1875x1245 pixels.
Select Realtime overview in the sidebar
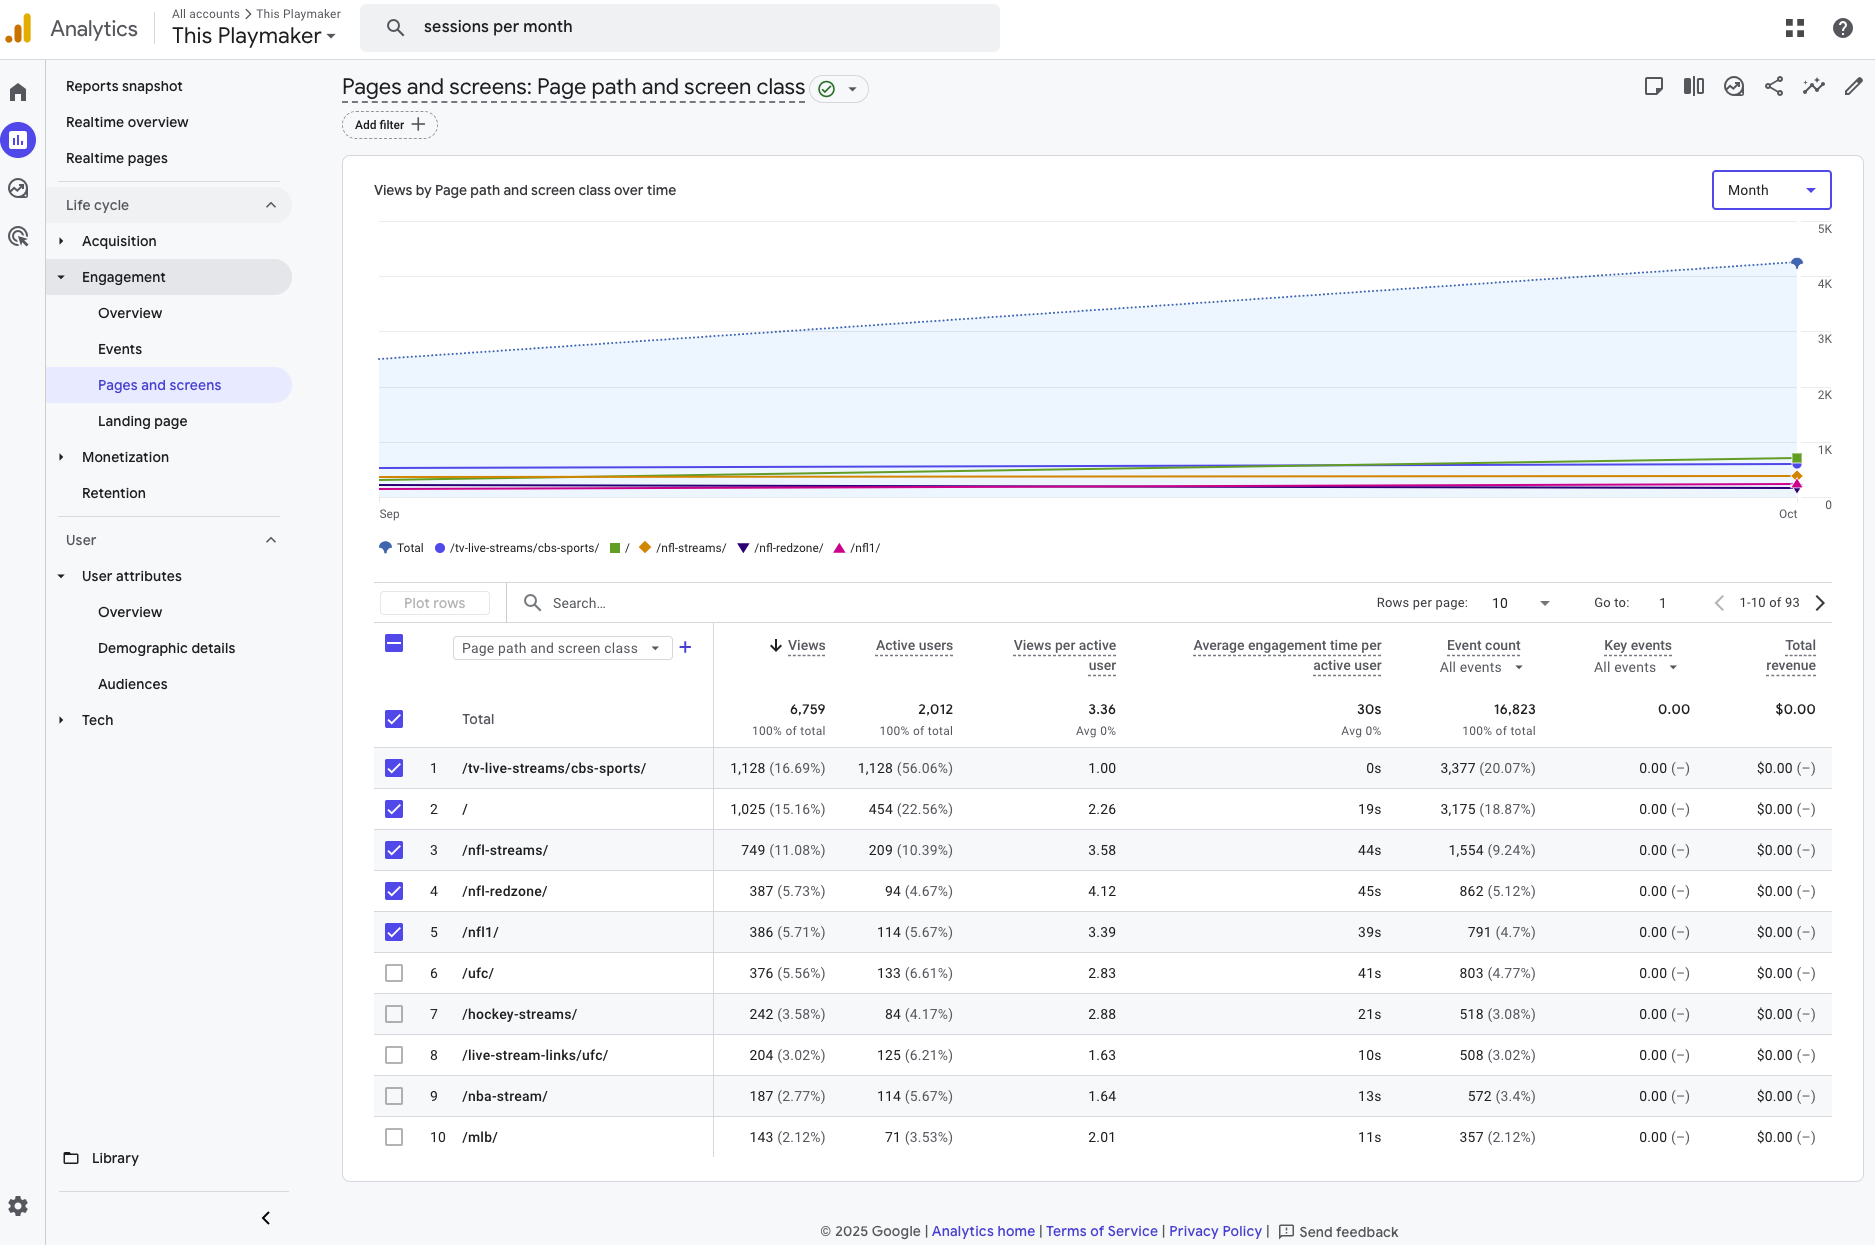click(x=127, y=122)
